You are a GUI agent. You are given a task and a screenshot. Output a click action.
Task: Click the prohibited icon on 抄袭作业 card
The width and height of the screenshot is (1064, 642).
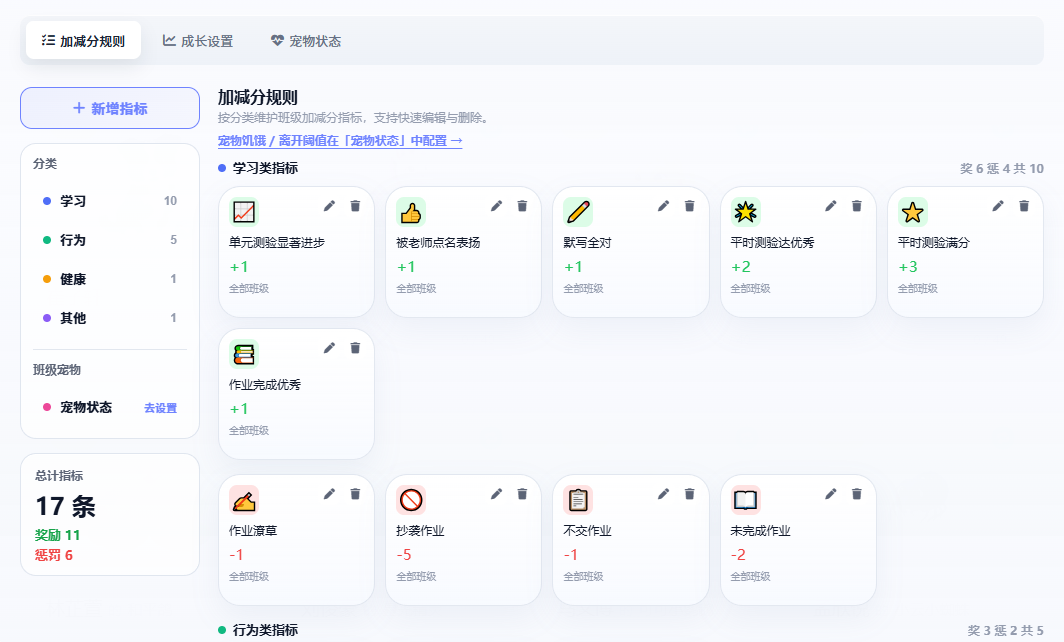click(411, 500)
